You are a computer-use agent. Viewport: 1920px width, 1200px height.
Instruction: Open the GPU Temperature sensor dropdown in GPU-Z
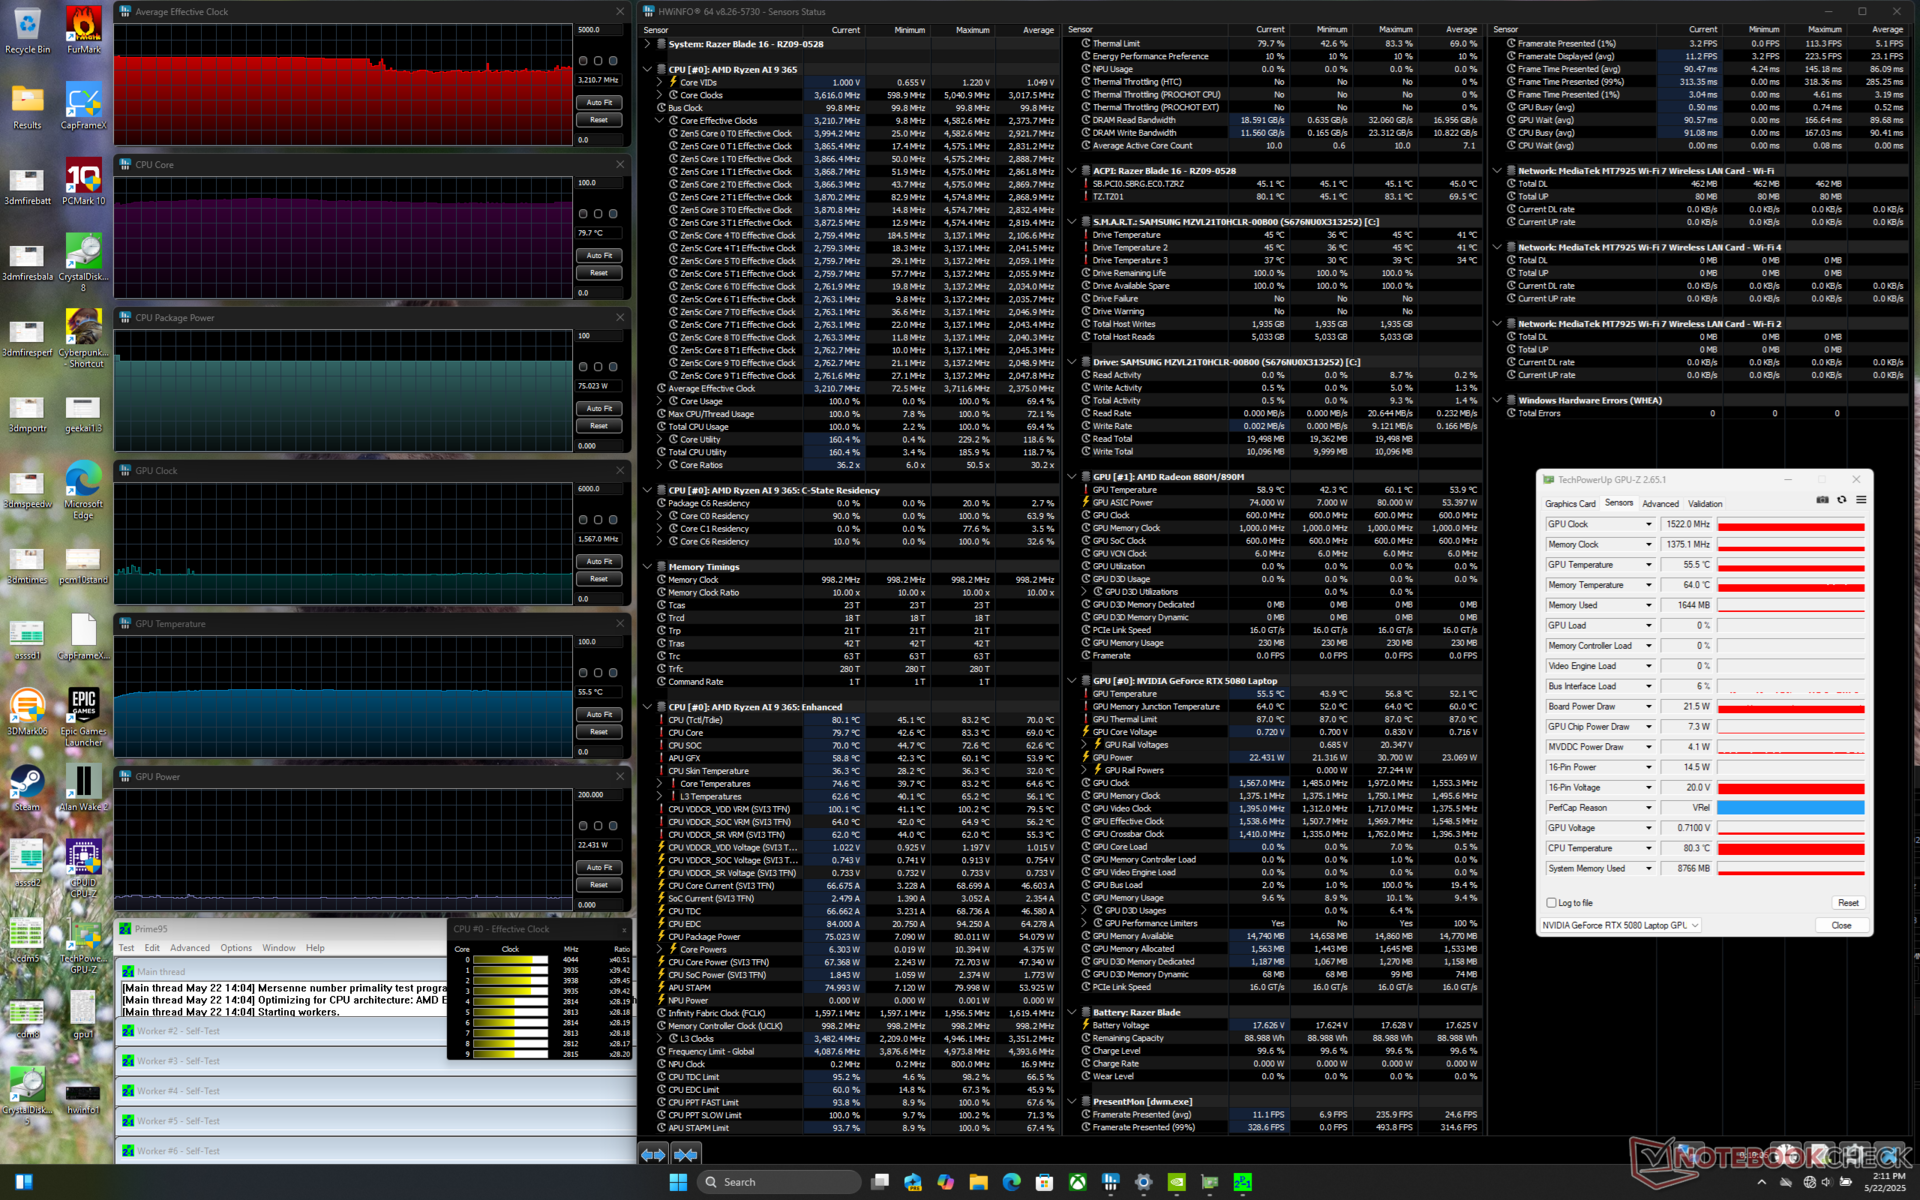tap(1649, 565)
